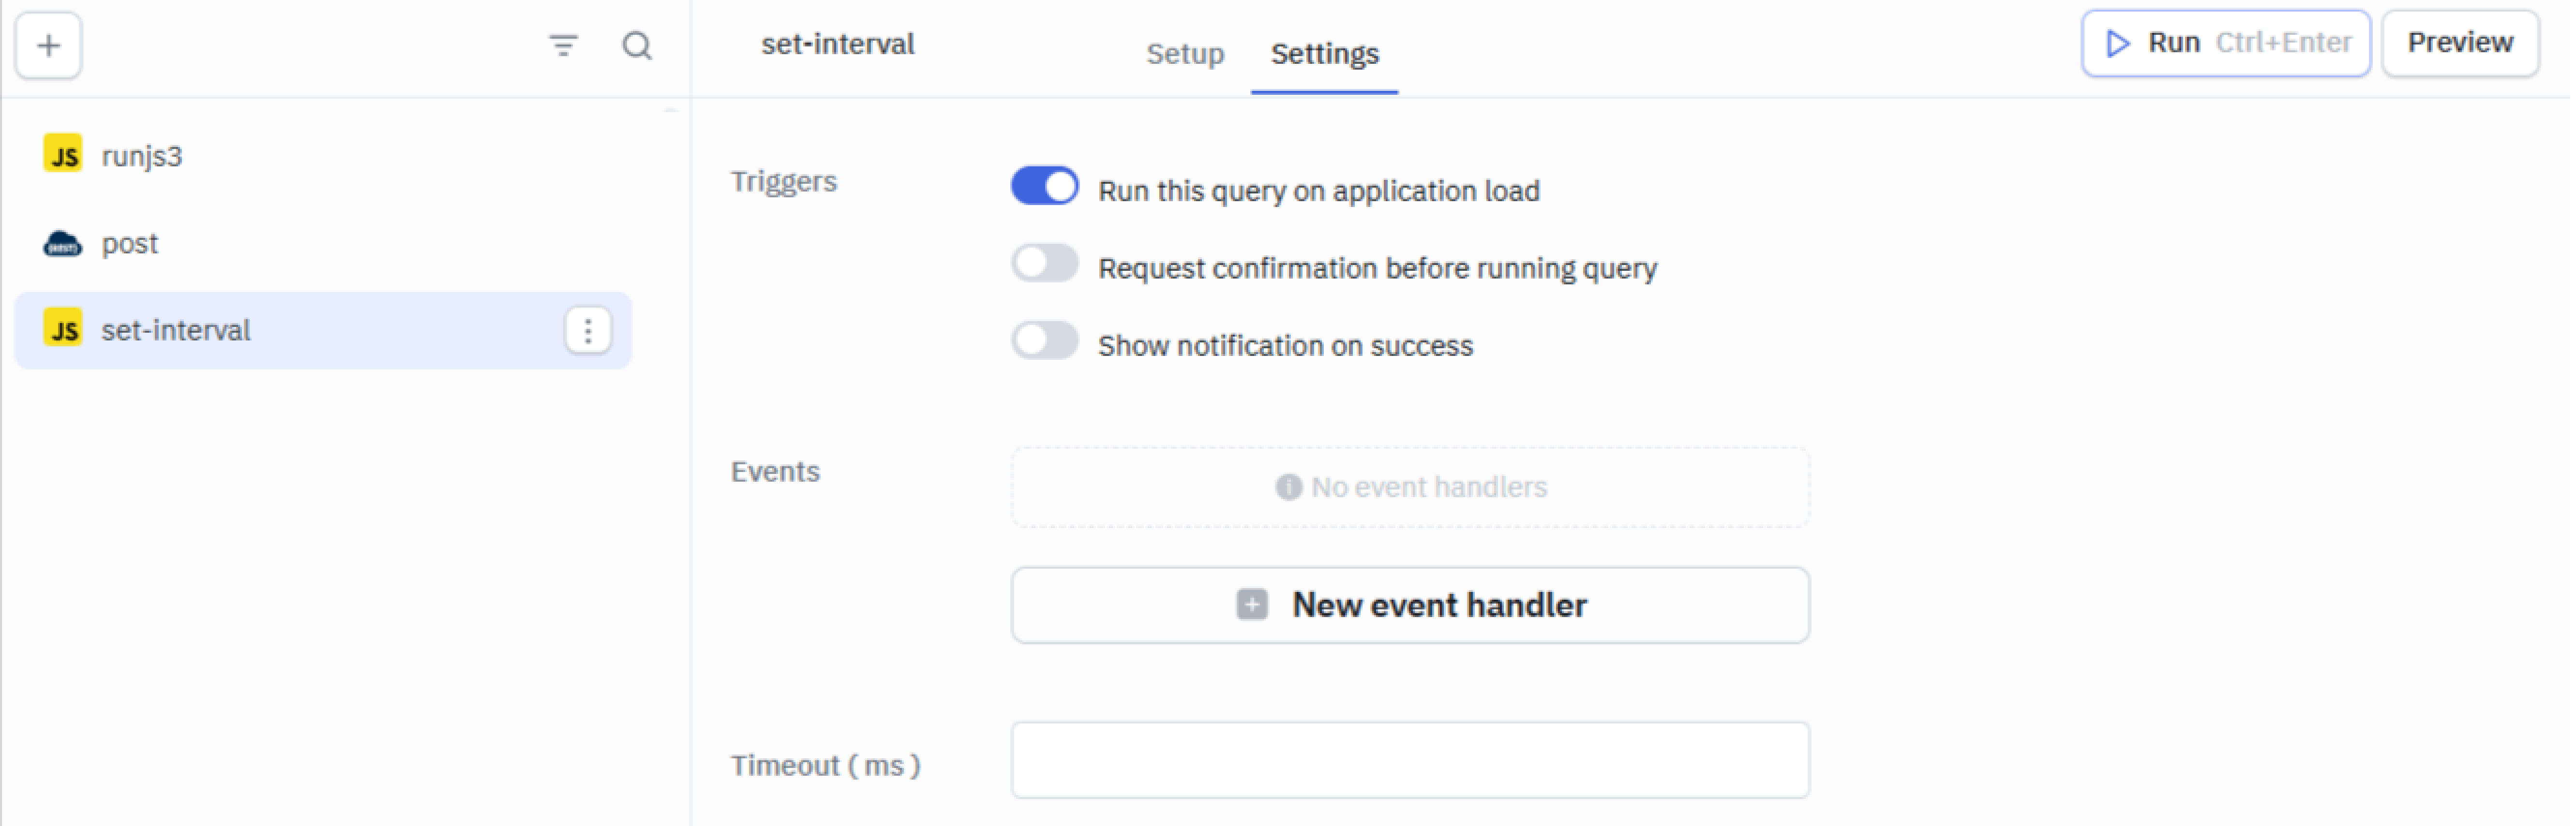
Task: Select the Settings tab
Action: click(x=1324, y=53)
